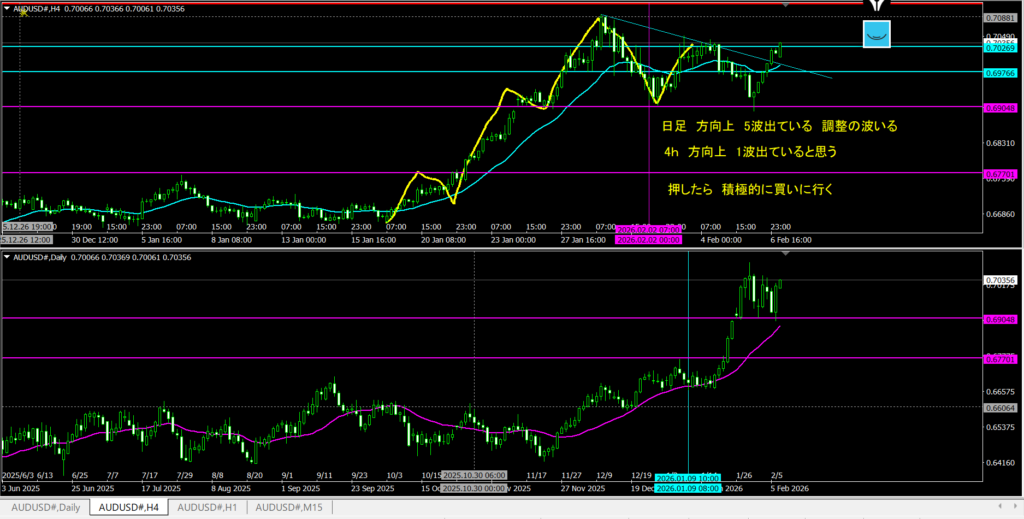
Task: Click the blue smiley face icon
Action: point(876,34)
